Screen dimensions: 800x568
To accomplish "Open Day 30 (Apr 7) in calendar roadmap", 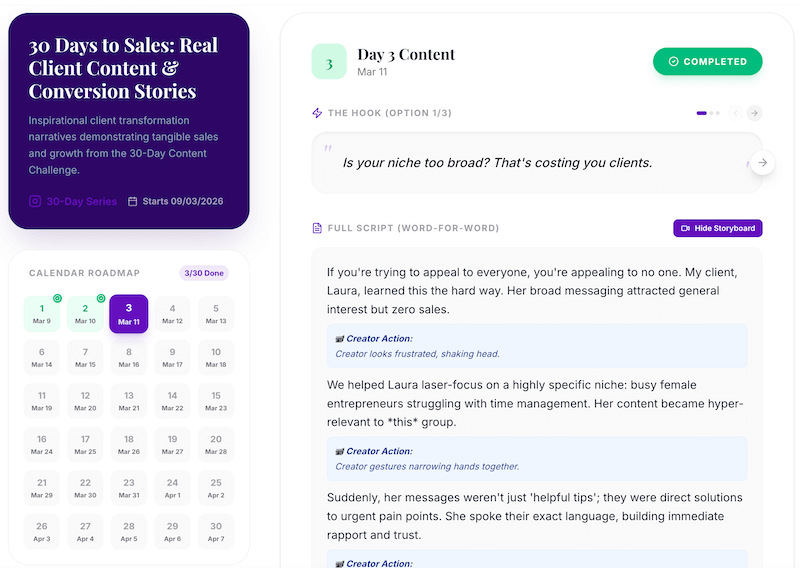I will pyautogui.click(x=216, y=531).
